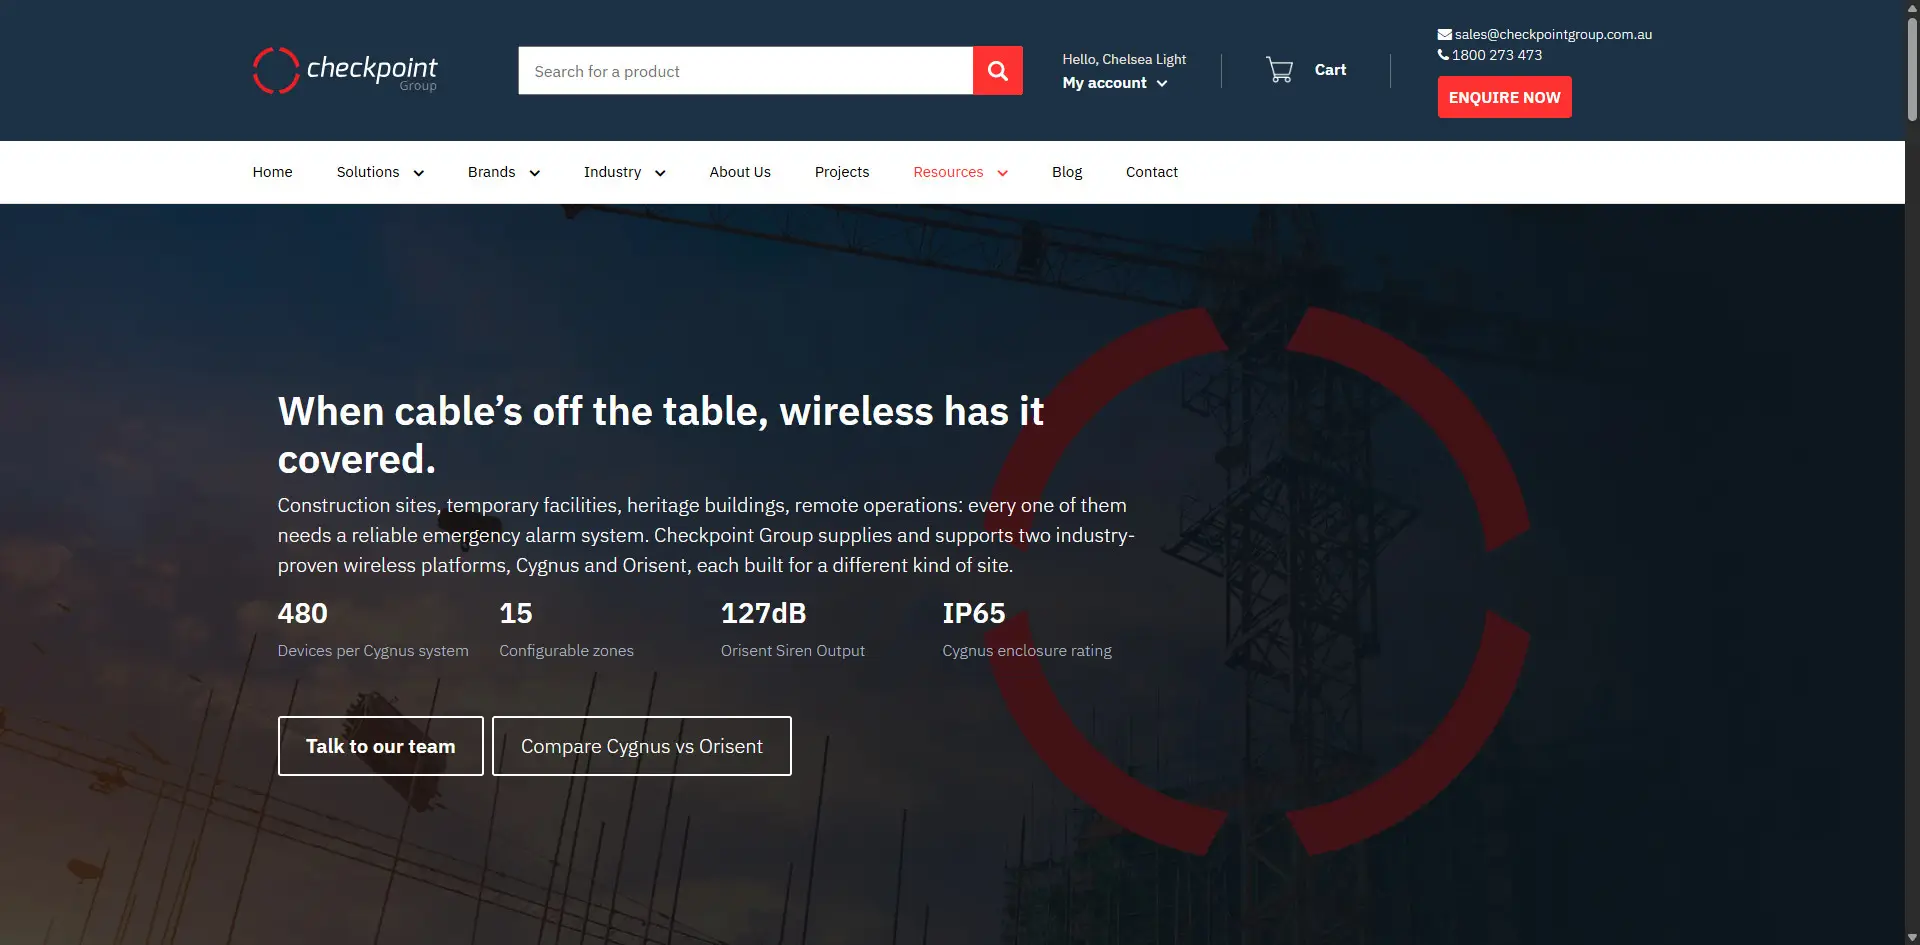Call the 1800 273 473 number link
The image size is (1920, 945).
point(1497,55)
